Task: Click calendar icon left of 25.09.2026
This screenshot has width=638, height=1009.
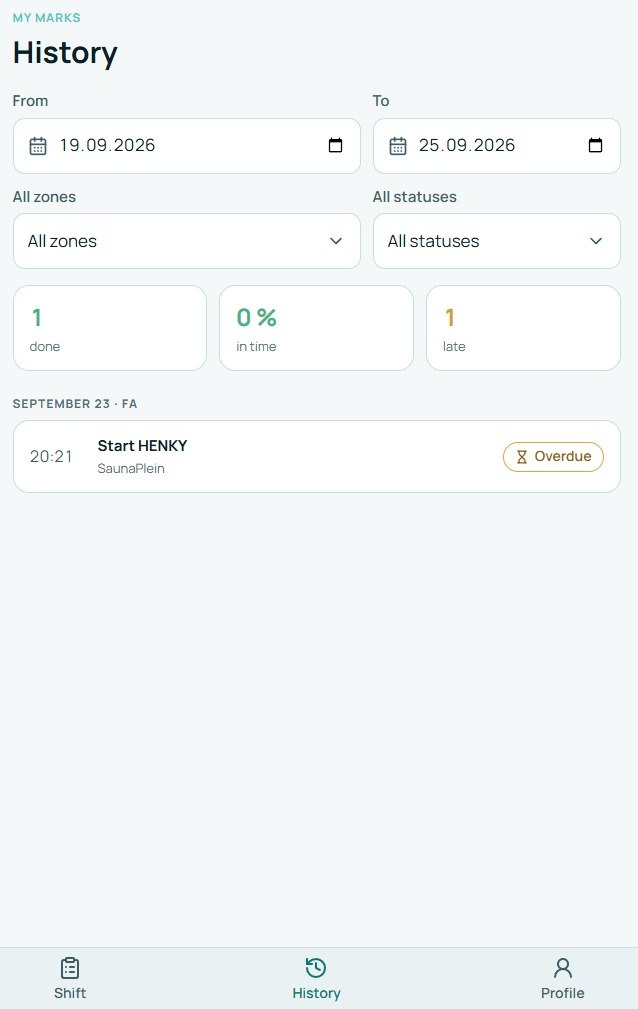Action: (398, 146)
